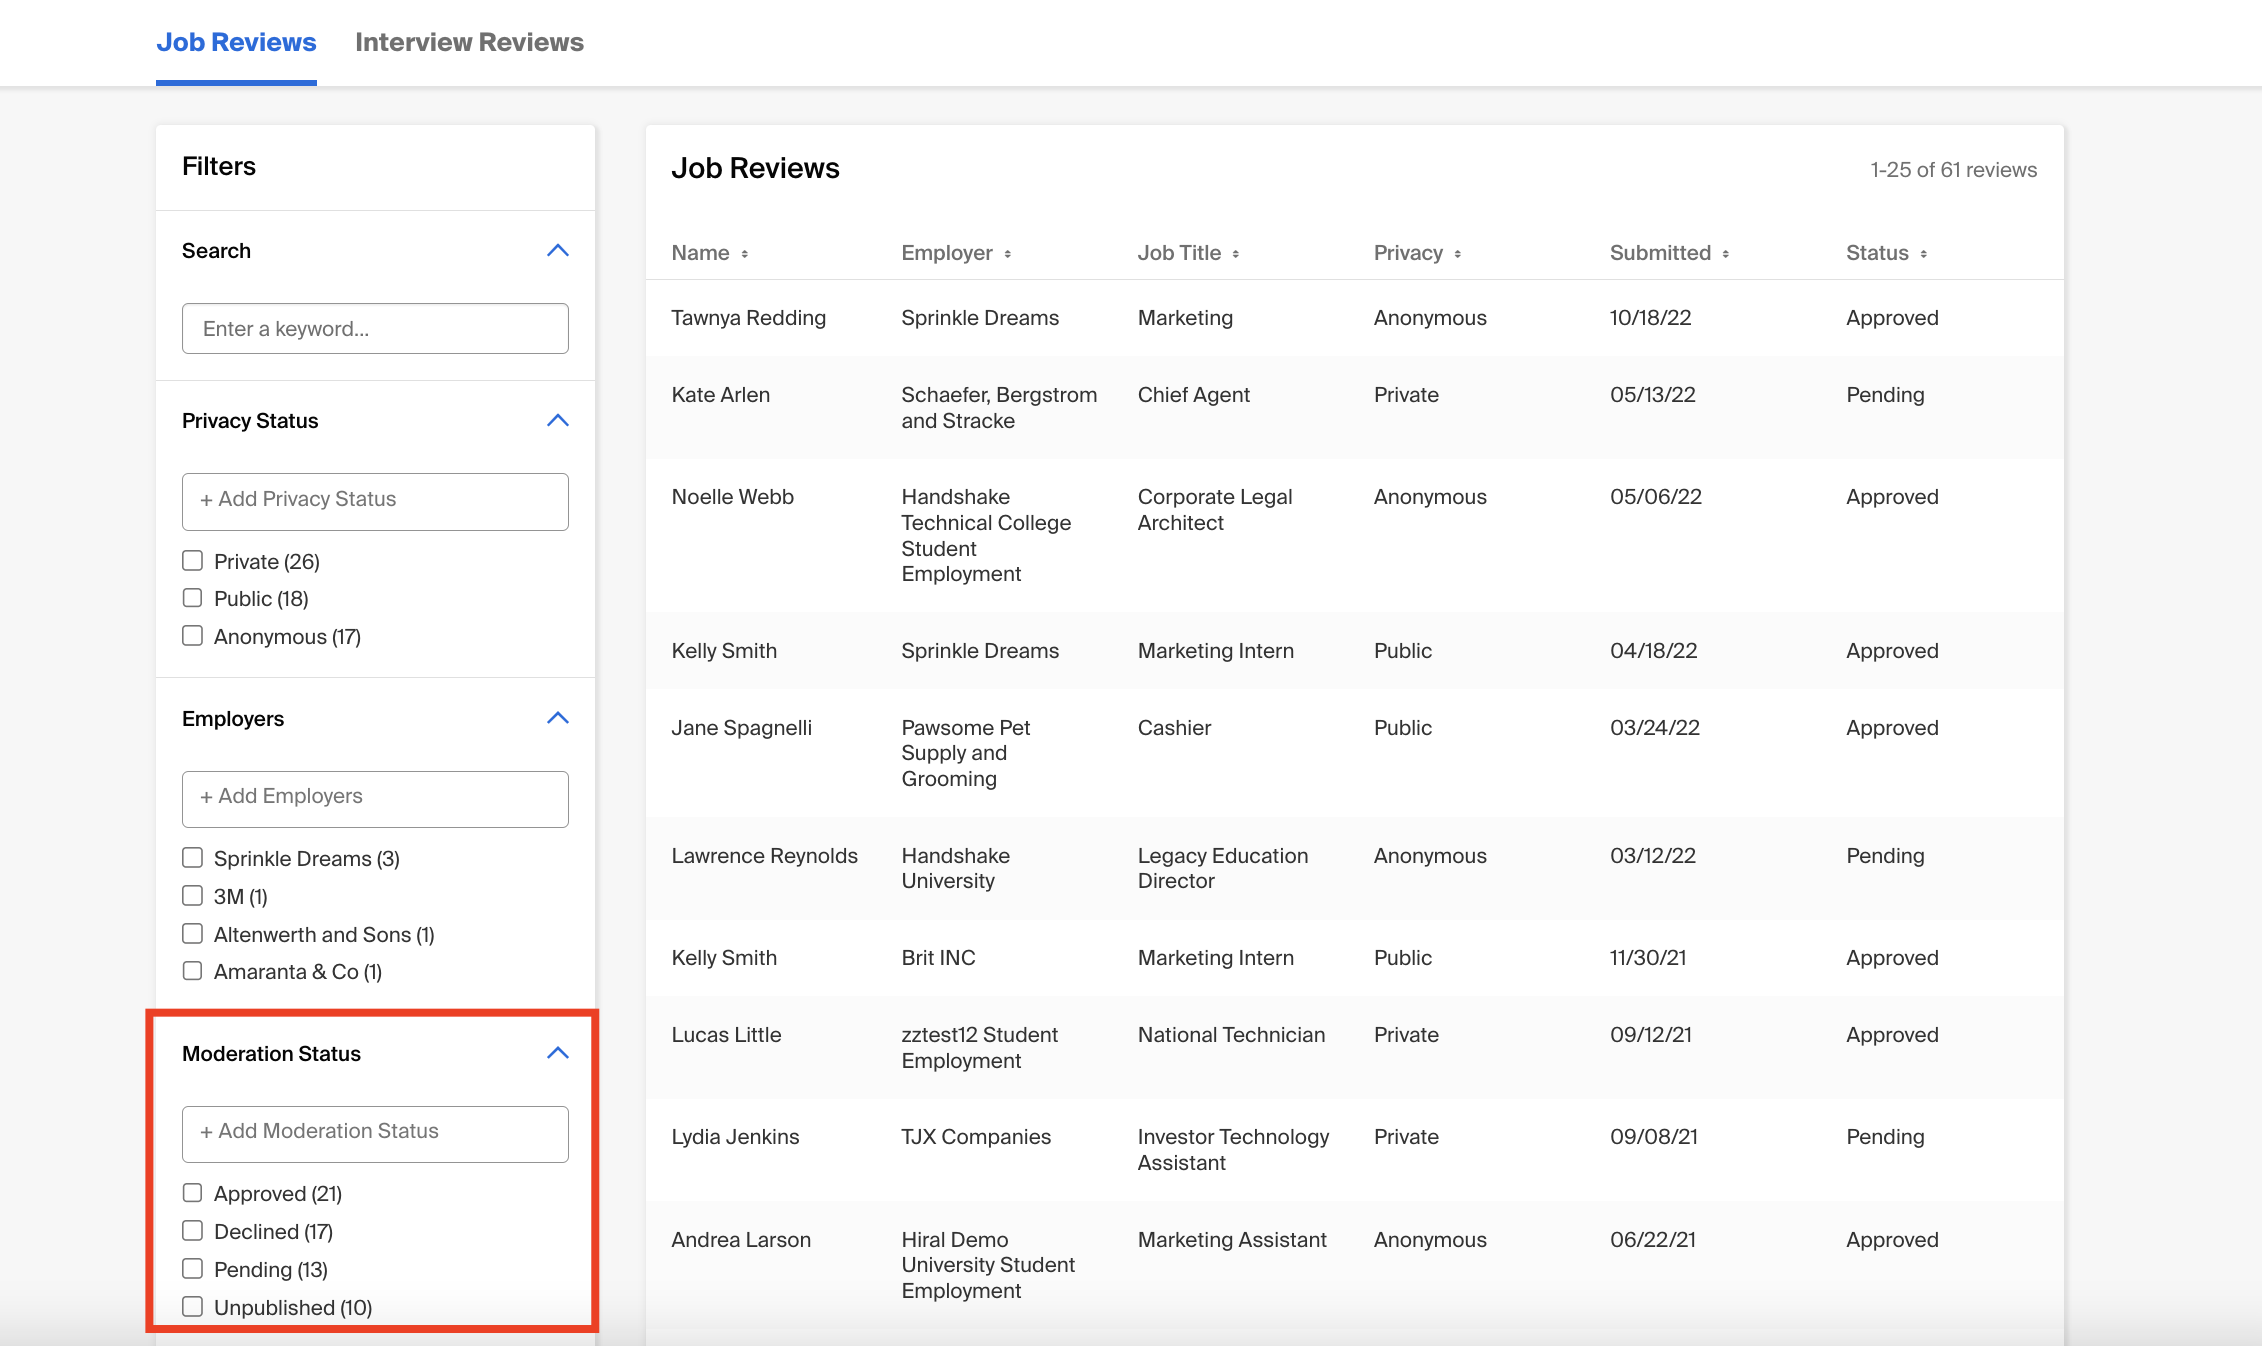Collapse the Moderation Status section
2262x1346 pixels.
(x=557, y=1053)
